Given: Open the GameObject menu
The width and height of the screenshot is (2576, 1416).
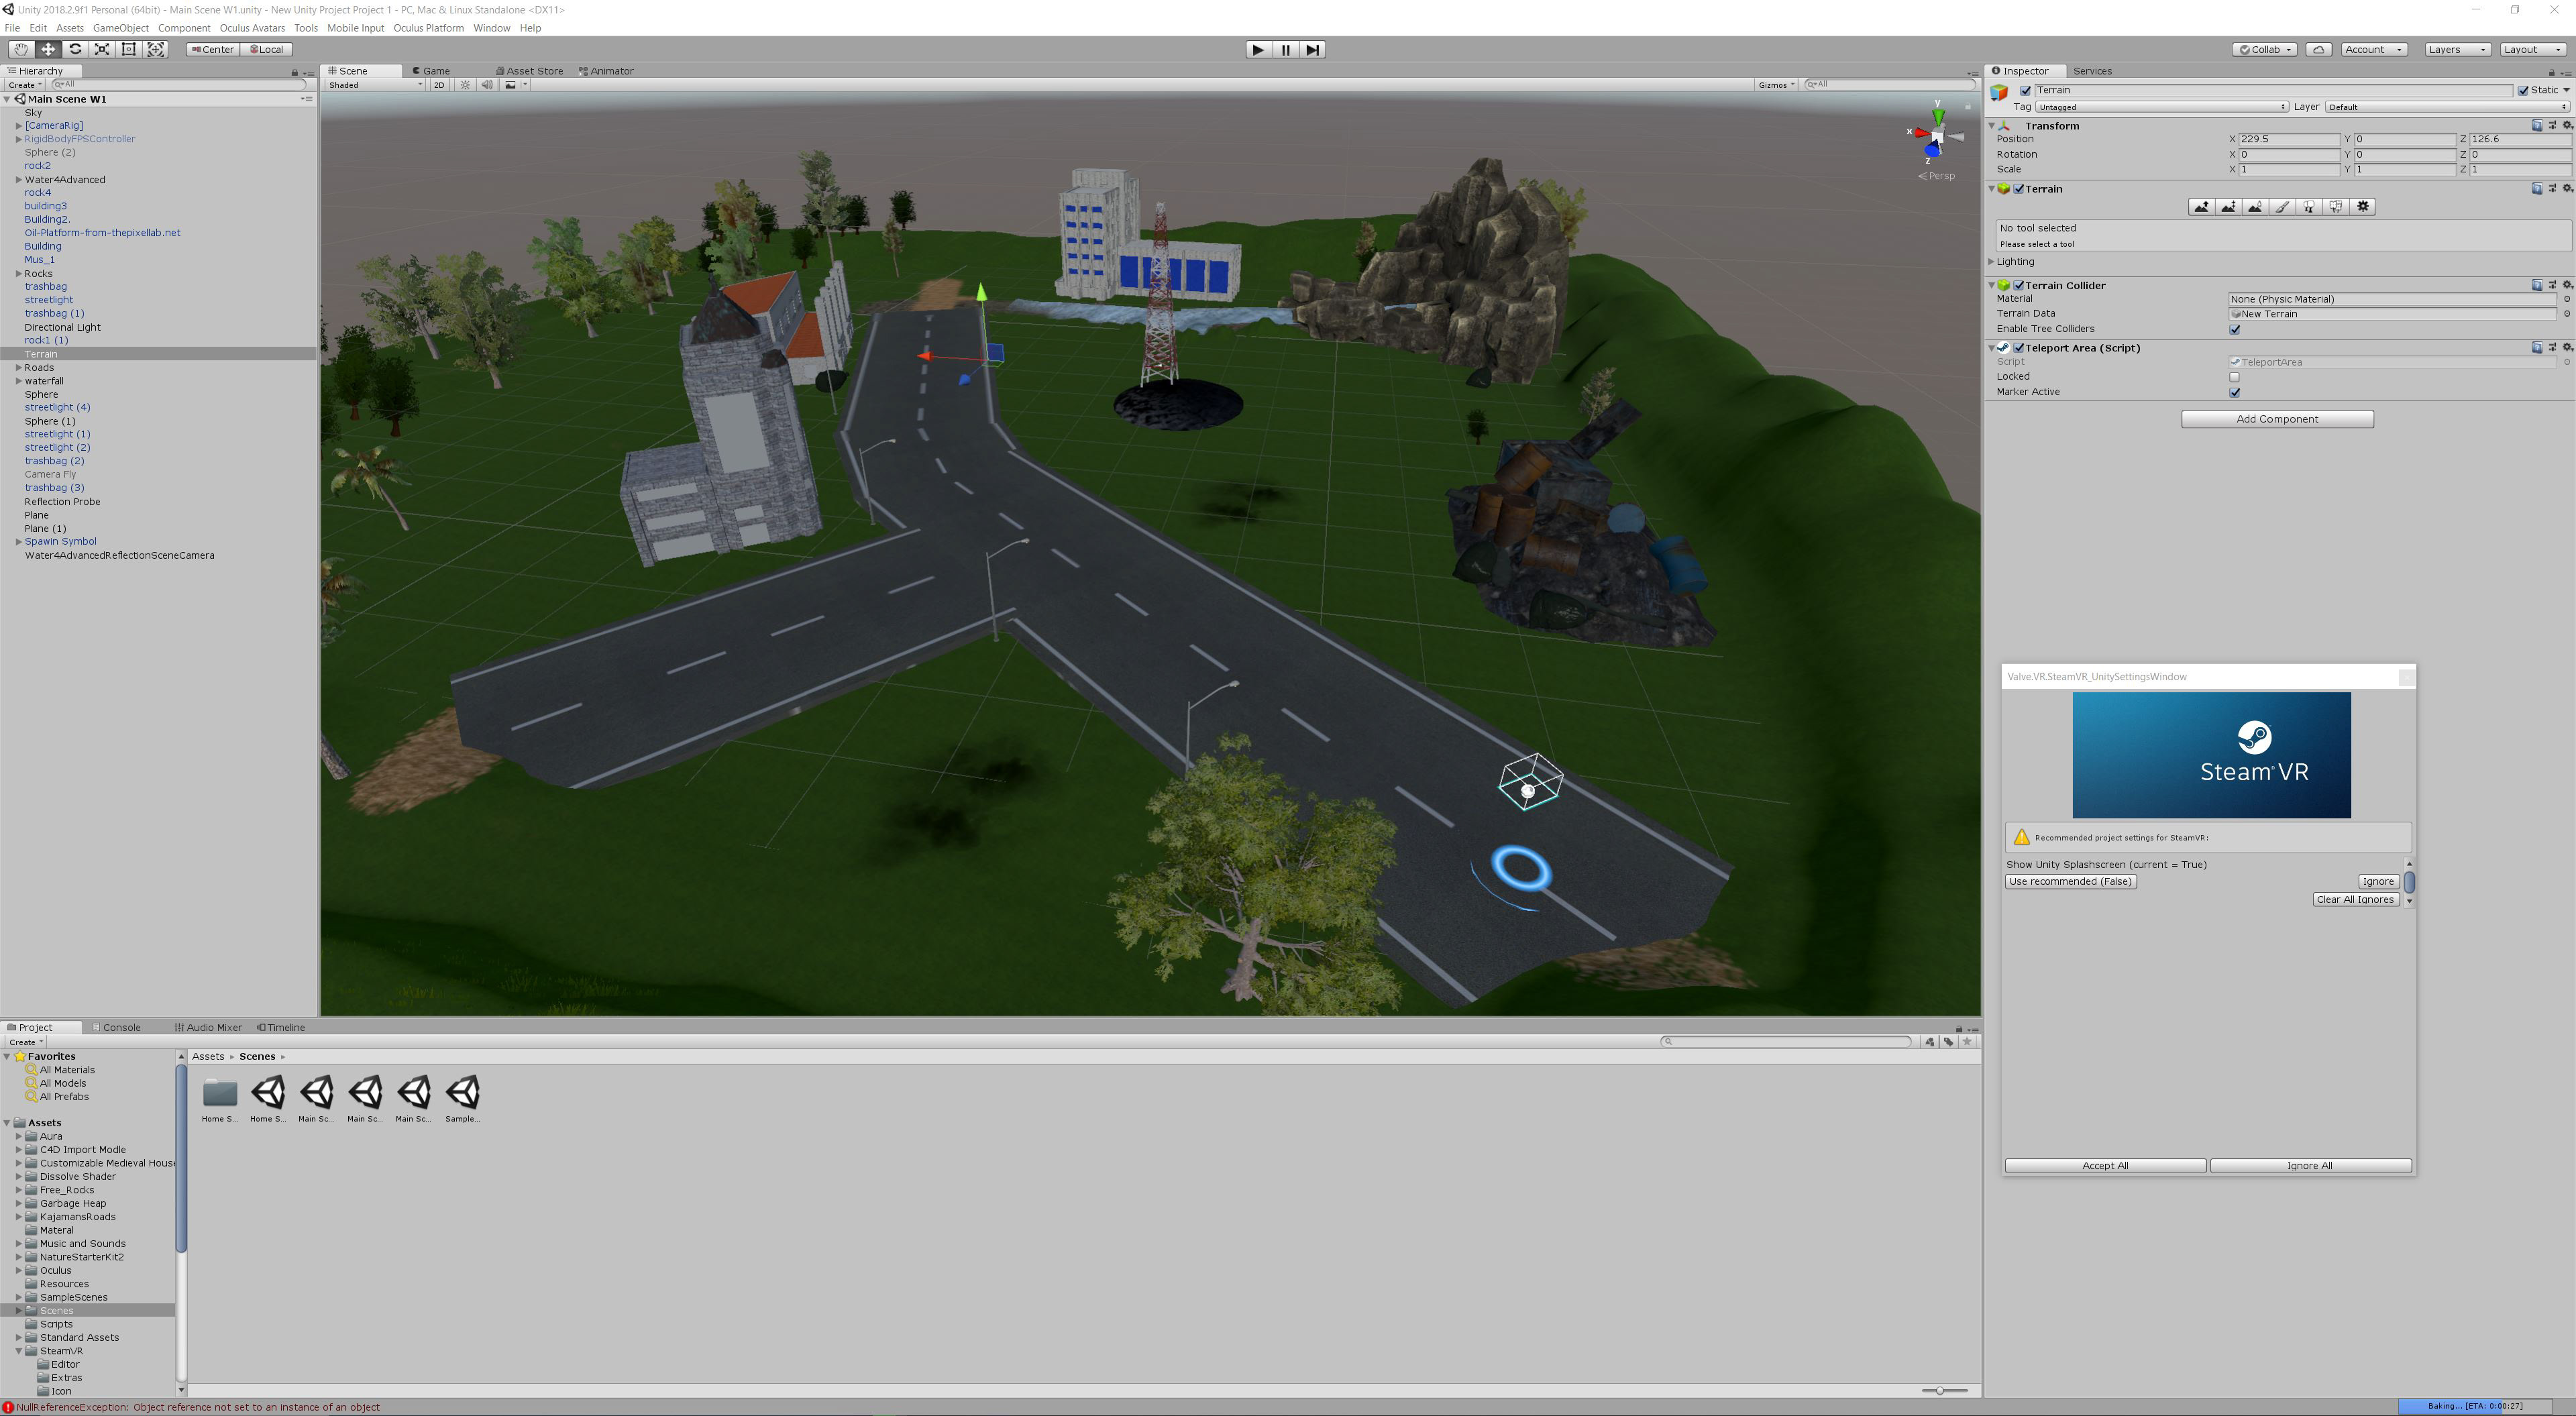Looking at the screenshot, I should tap(120, 28).
